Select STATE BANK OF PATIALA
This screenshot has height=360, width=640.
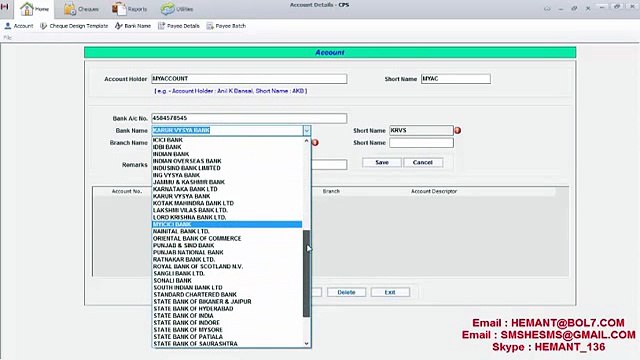(227, 337)
